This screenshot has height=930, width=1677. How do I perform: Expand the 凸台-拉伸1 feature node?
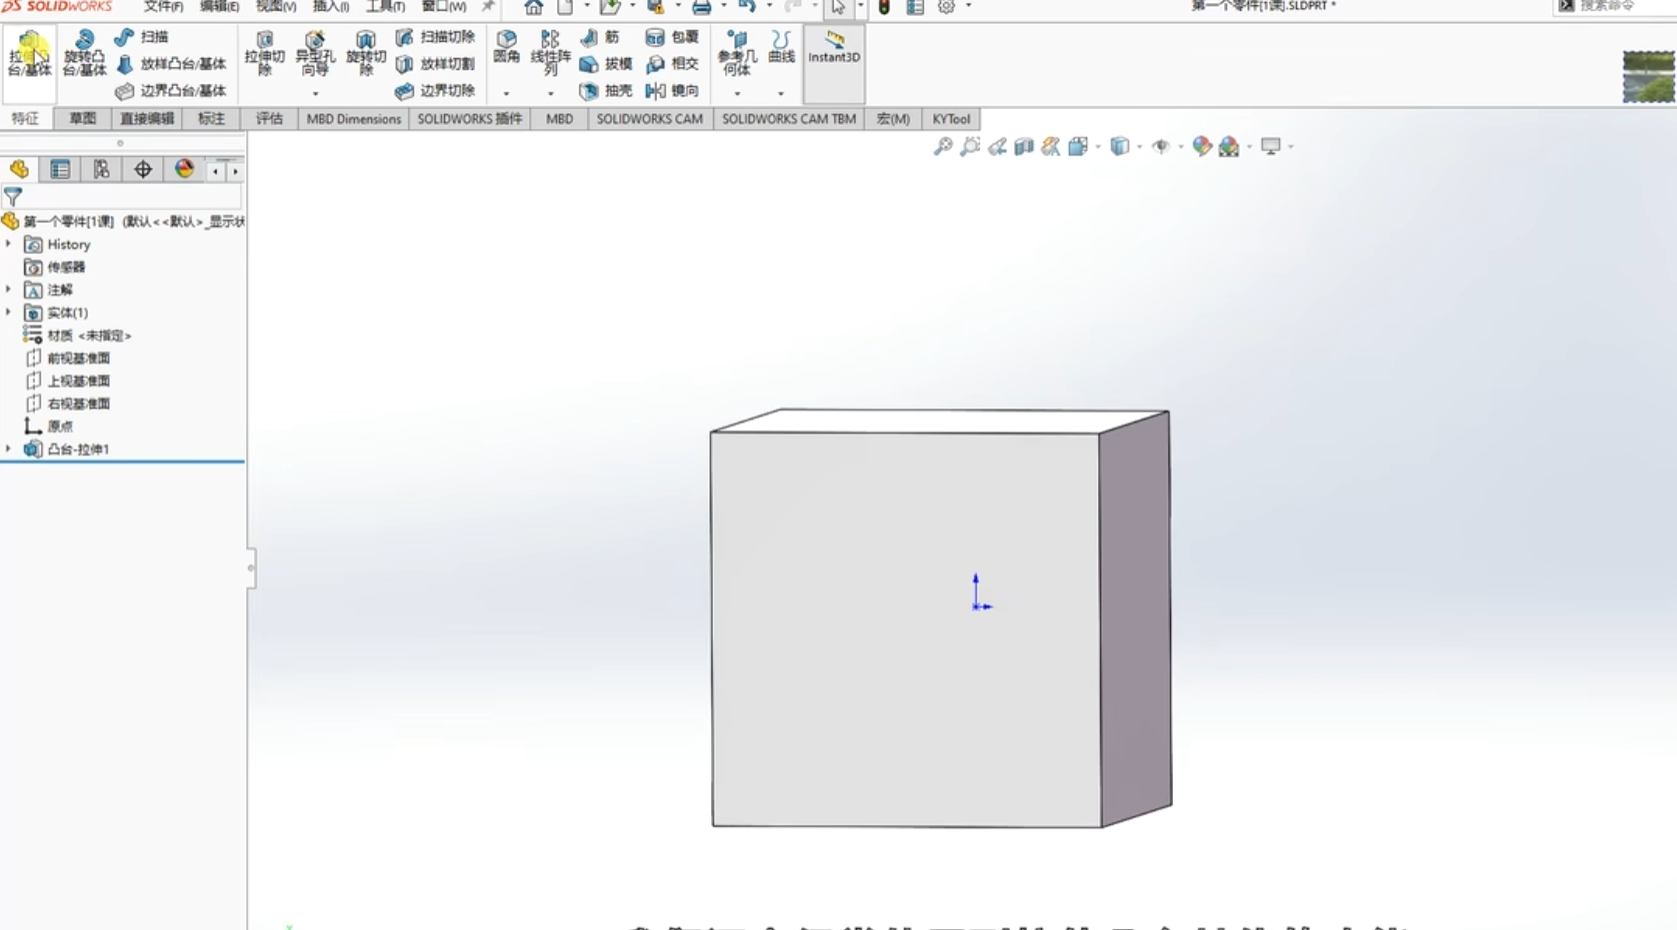click(9, 449)
